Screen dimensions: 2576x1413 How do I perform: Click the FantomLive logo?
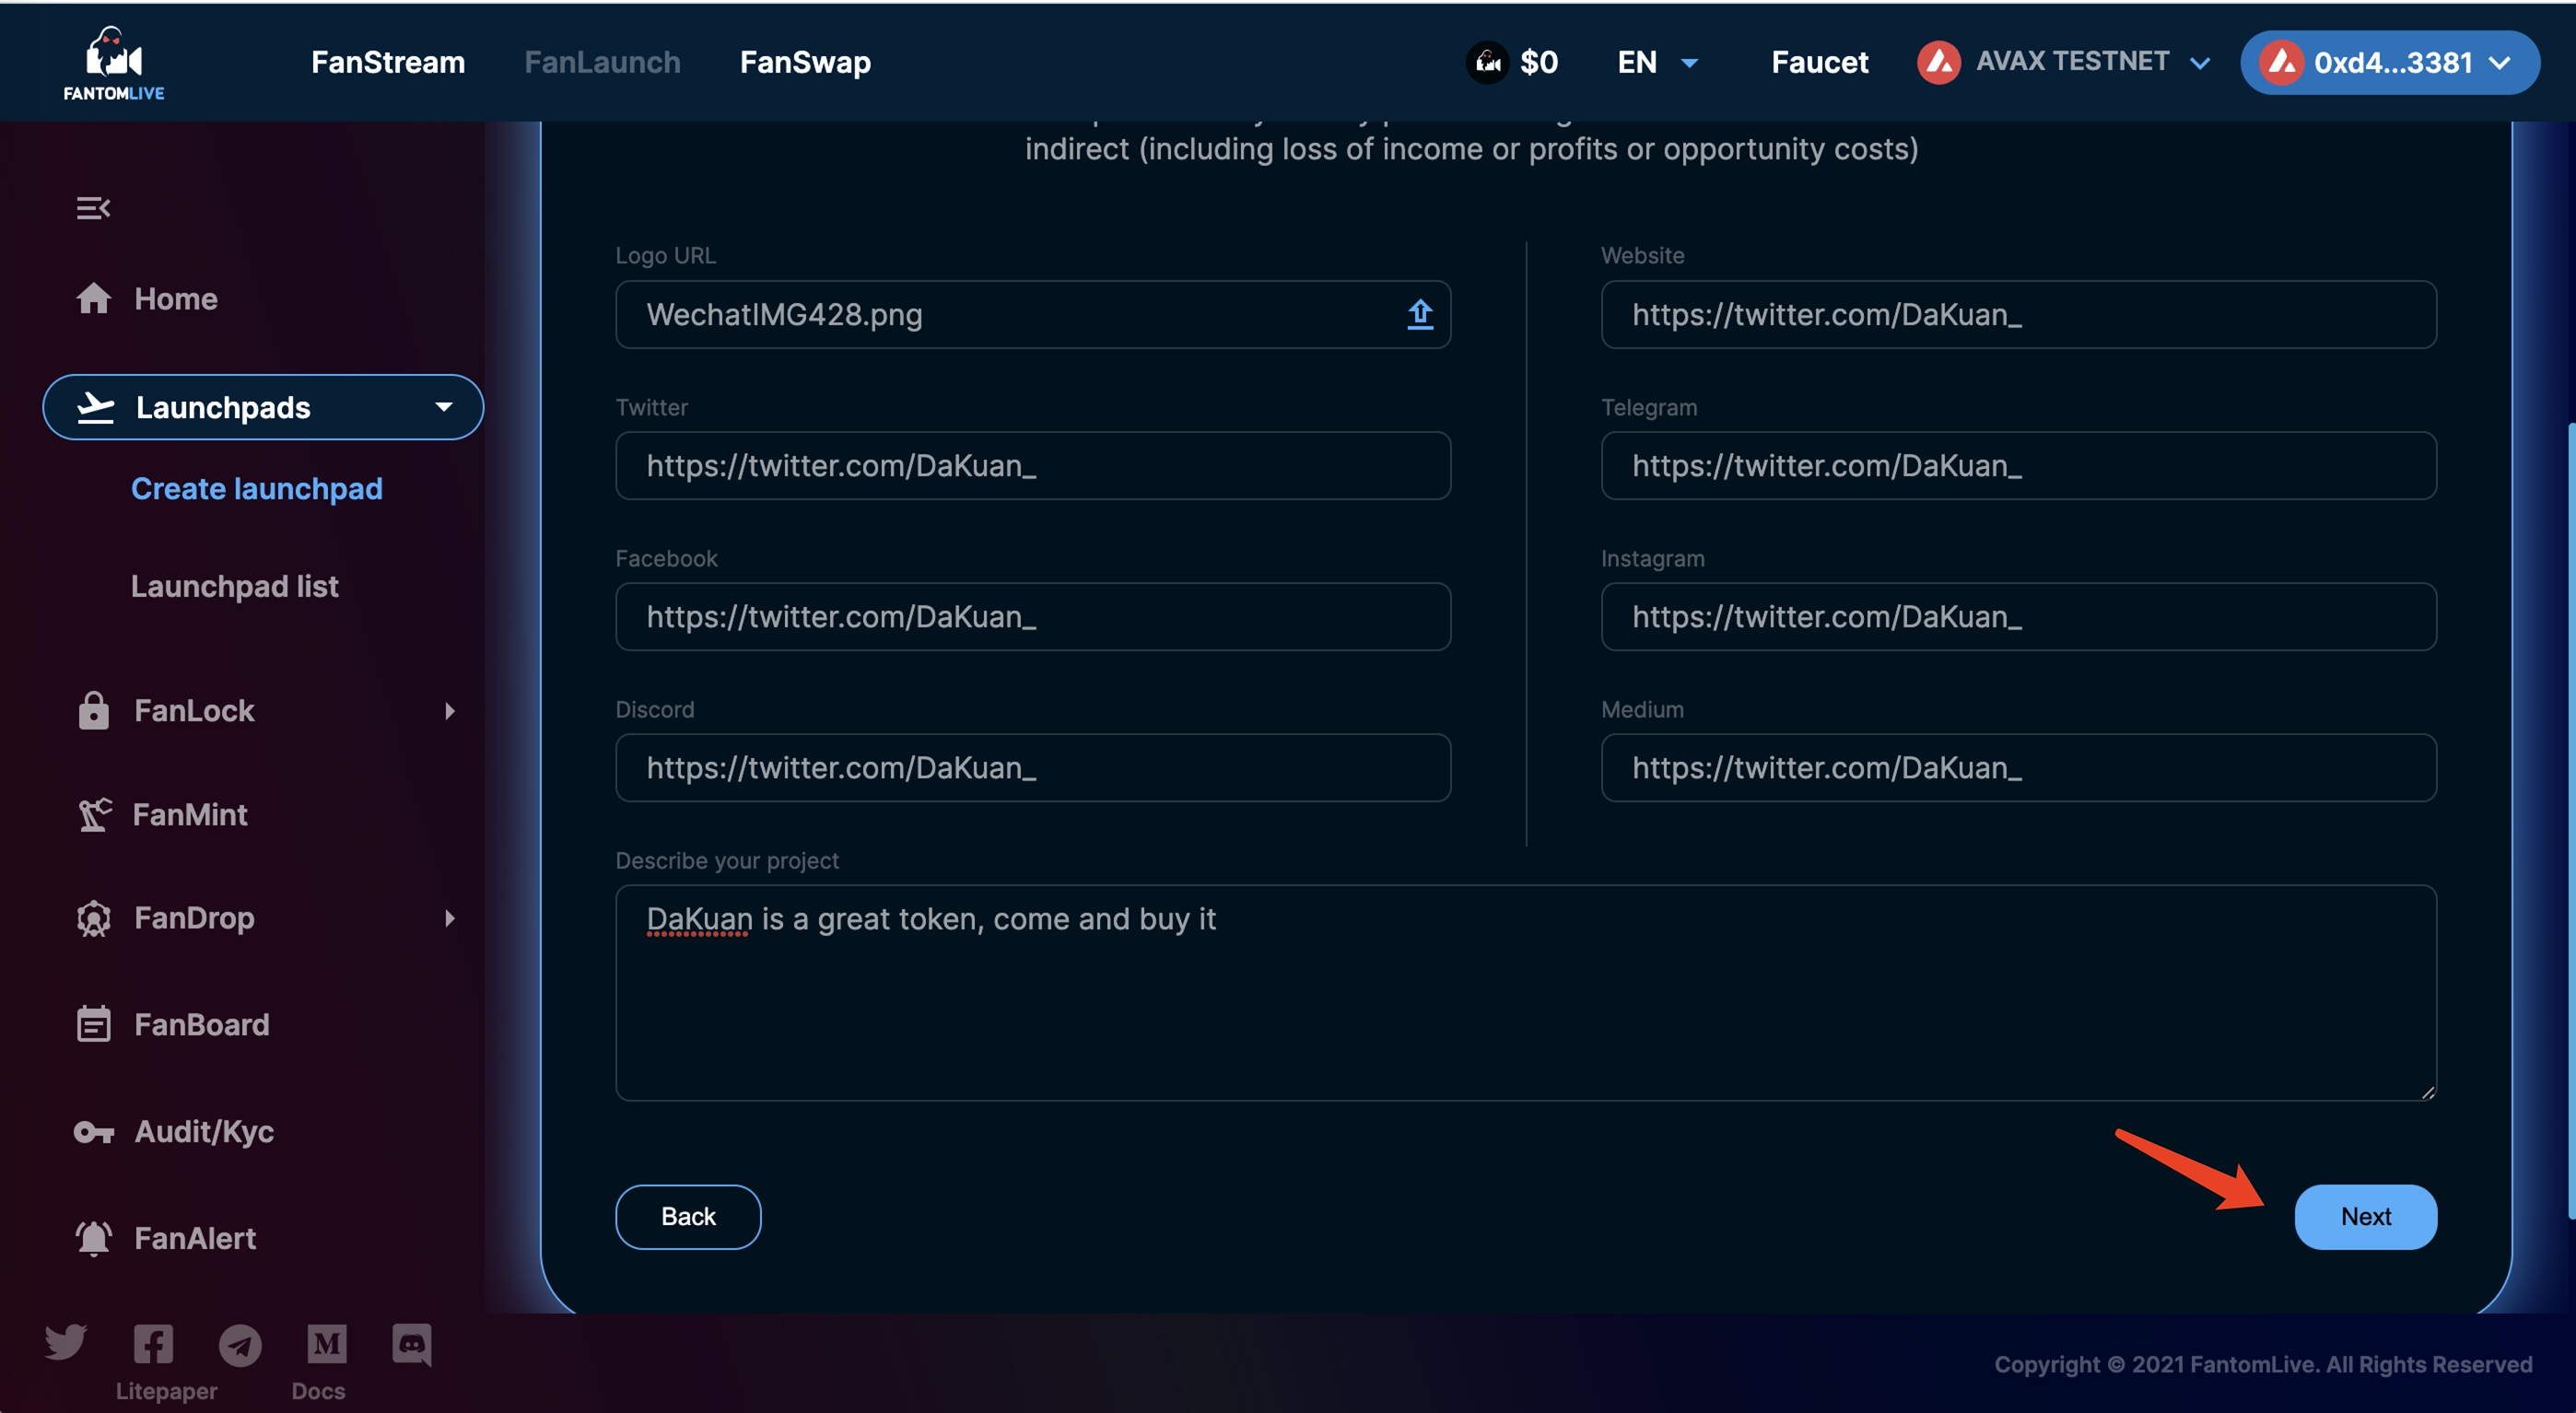point(113,63)
